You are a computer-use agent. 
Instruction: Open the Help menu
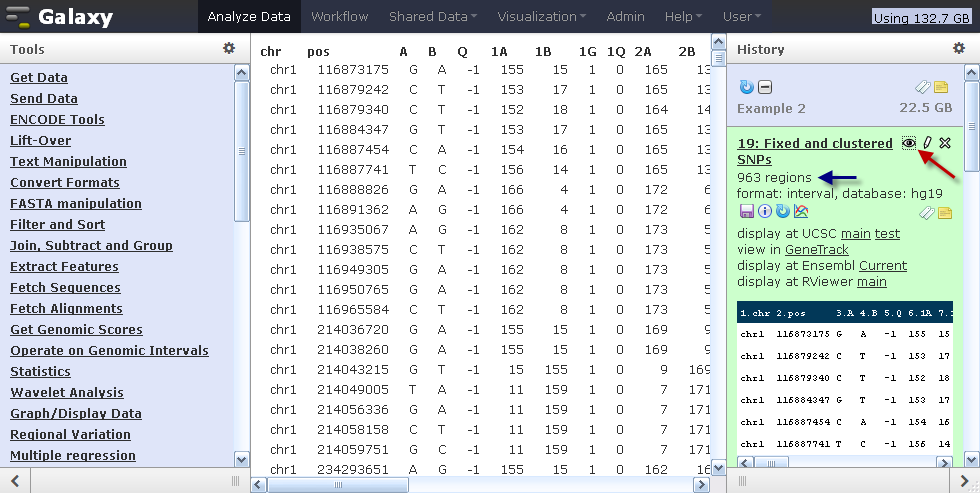coord(683,16)
